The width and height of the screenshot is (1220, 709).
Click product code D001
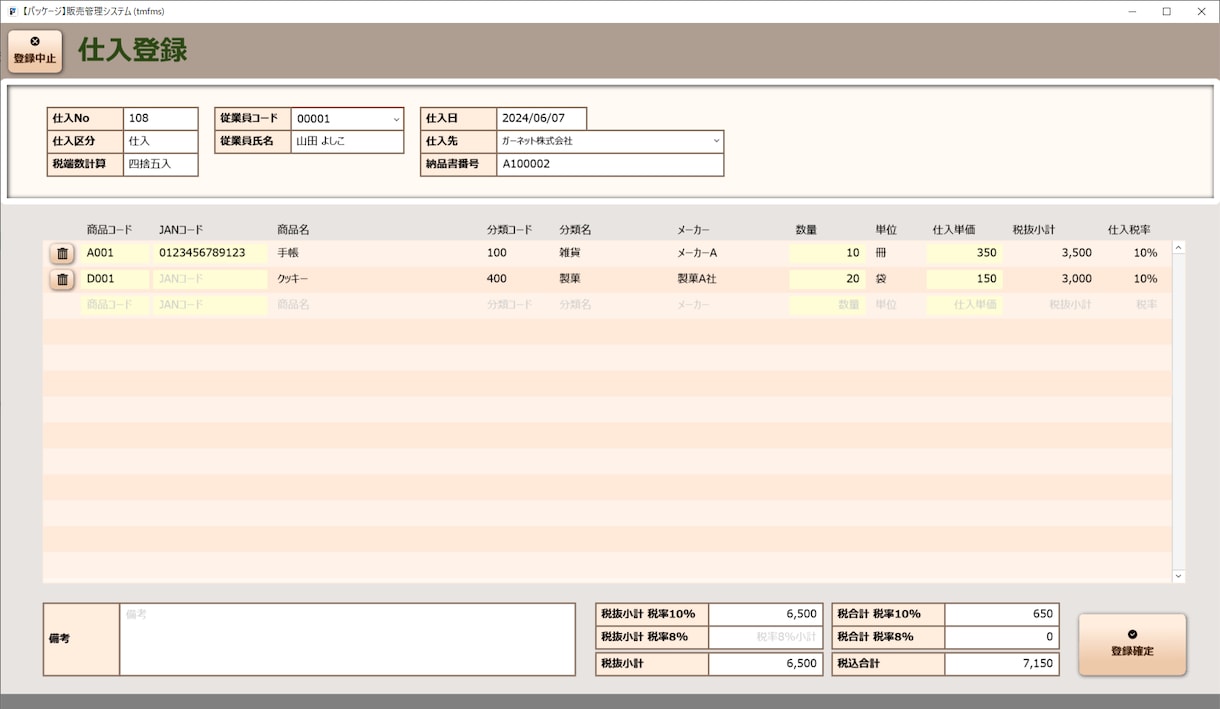click(x=115, y=279)
